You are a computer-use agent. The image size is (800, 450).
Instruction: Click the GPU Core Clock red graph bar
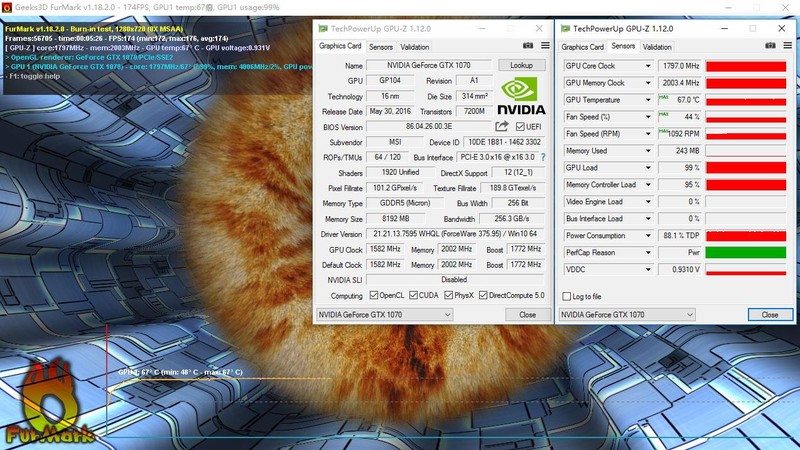point(745,66)
